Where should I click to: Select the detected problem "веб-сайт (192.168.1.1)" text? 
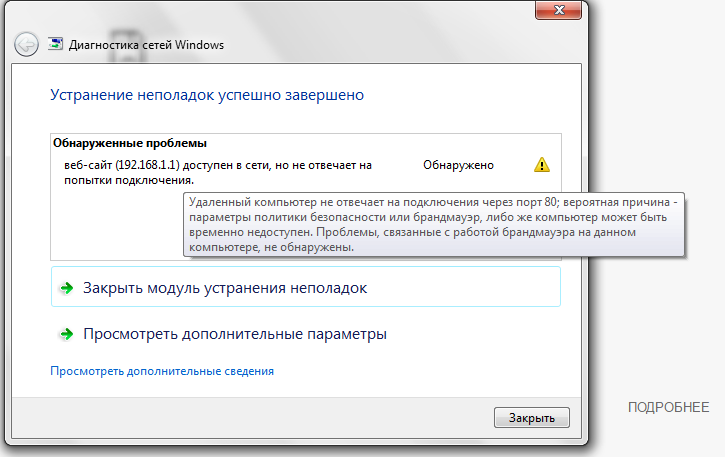pyautogui.click(x=211, y=165)
